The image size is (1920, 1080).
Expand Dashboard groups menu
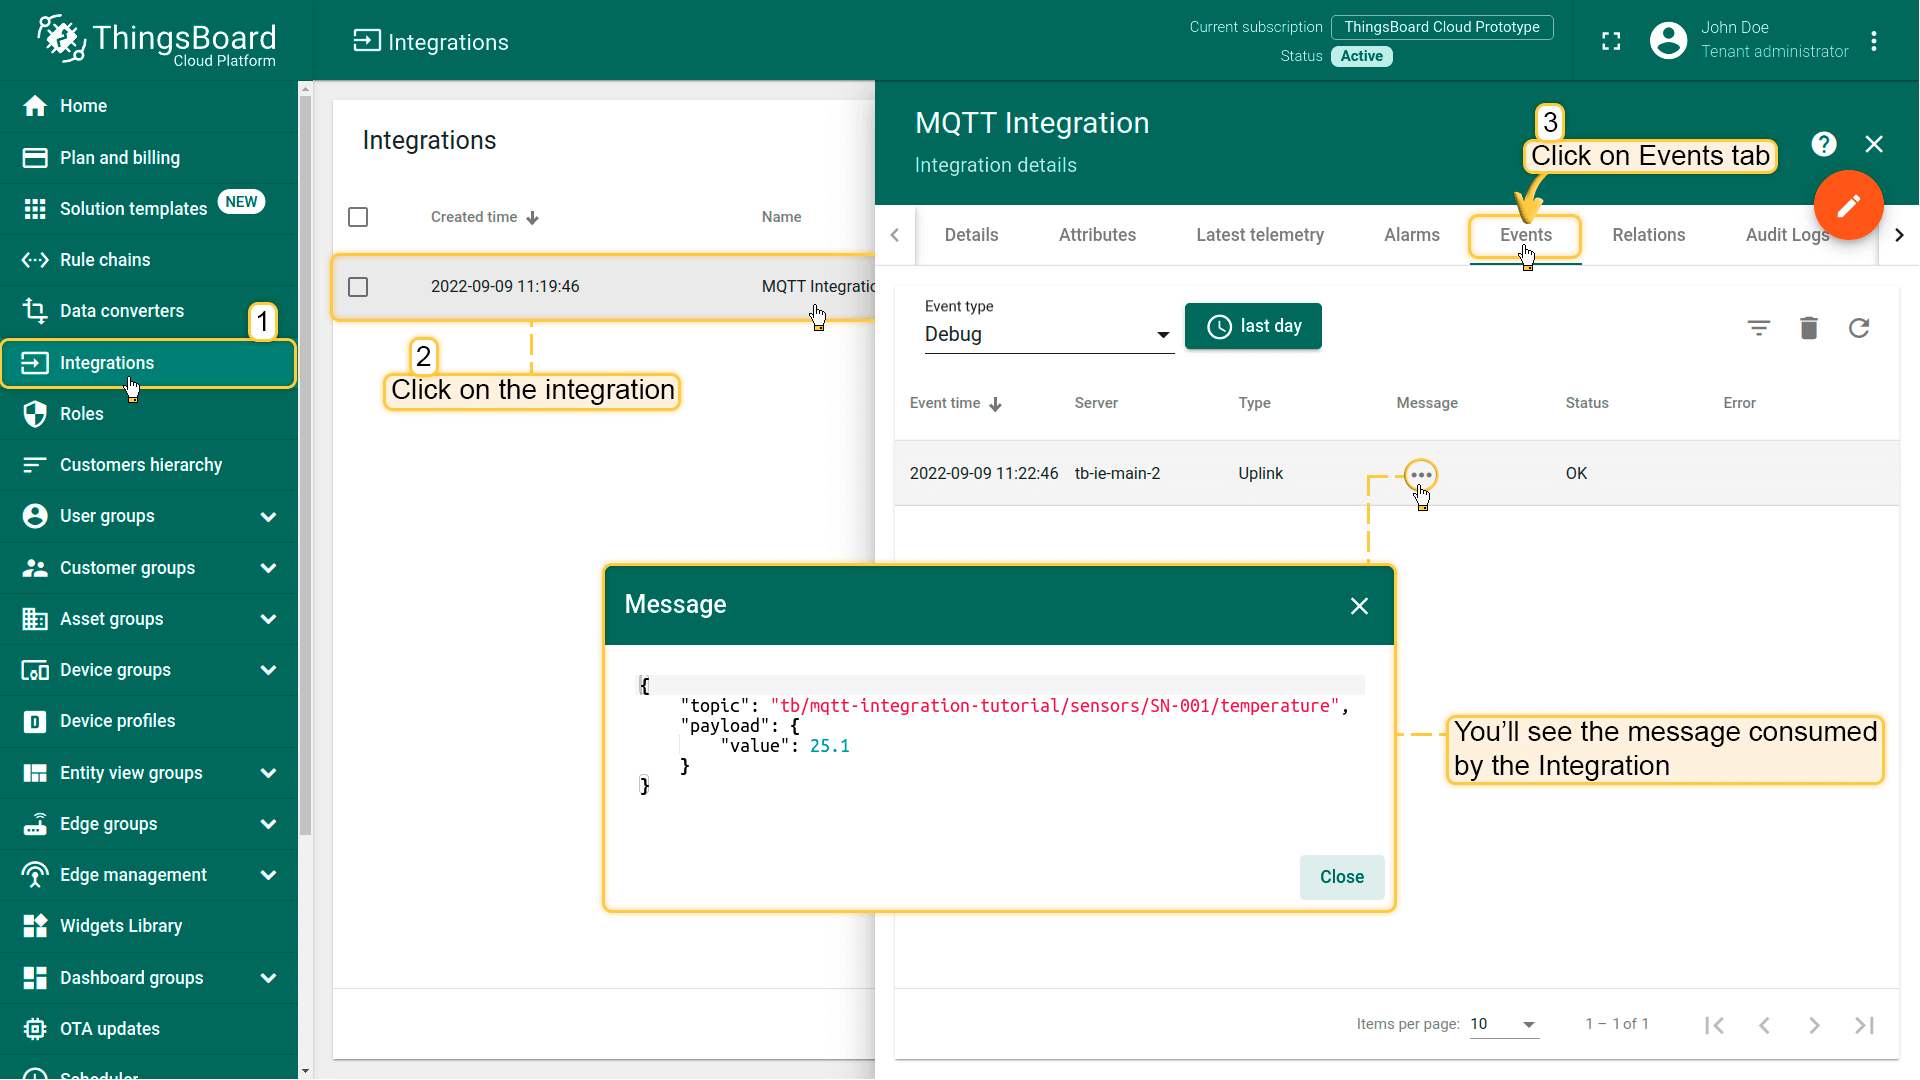click(x=268, y=978)
